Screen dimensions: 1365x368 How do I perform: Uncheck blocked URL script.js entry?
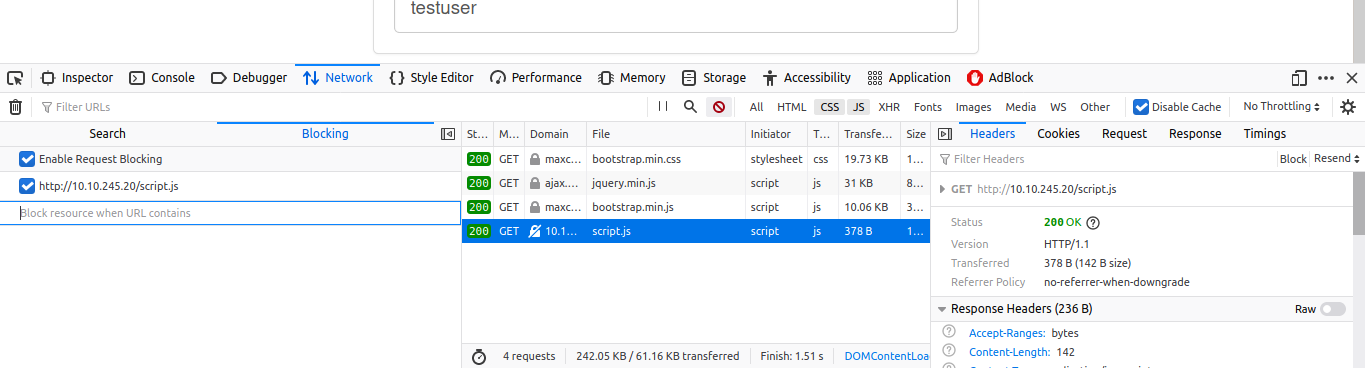(x=27, y=186)
